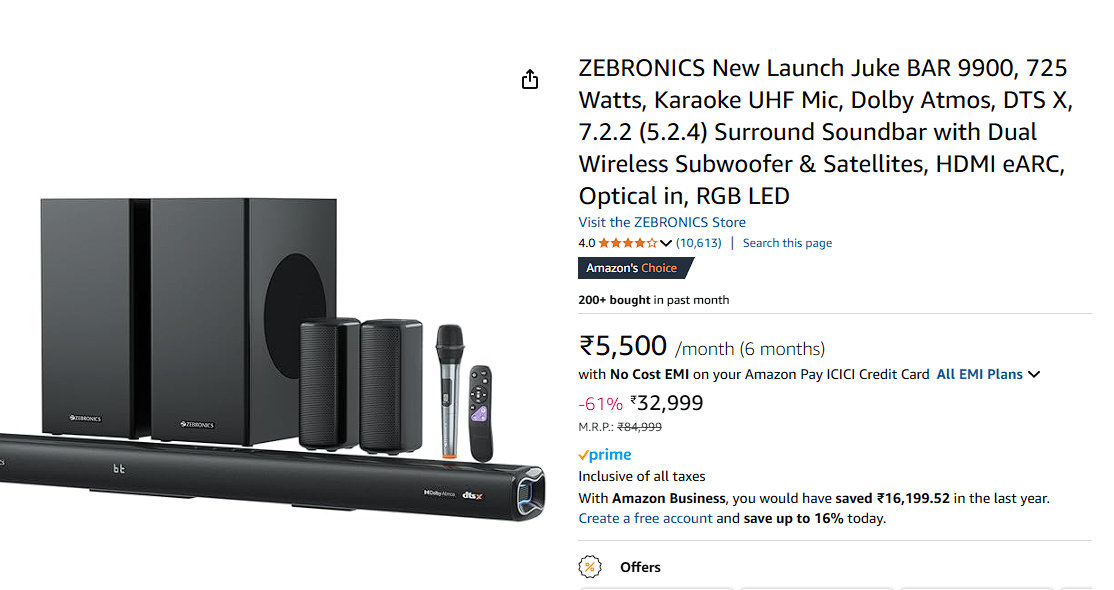The width and height of the screenshot is (1114, 590).
Task: Expand the All EMI Plans dropdown
Action: (988, 374)
